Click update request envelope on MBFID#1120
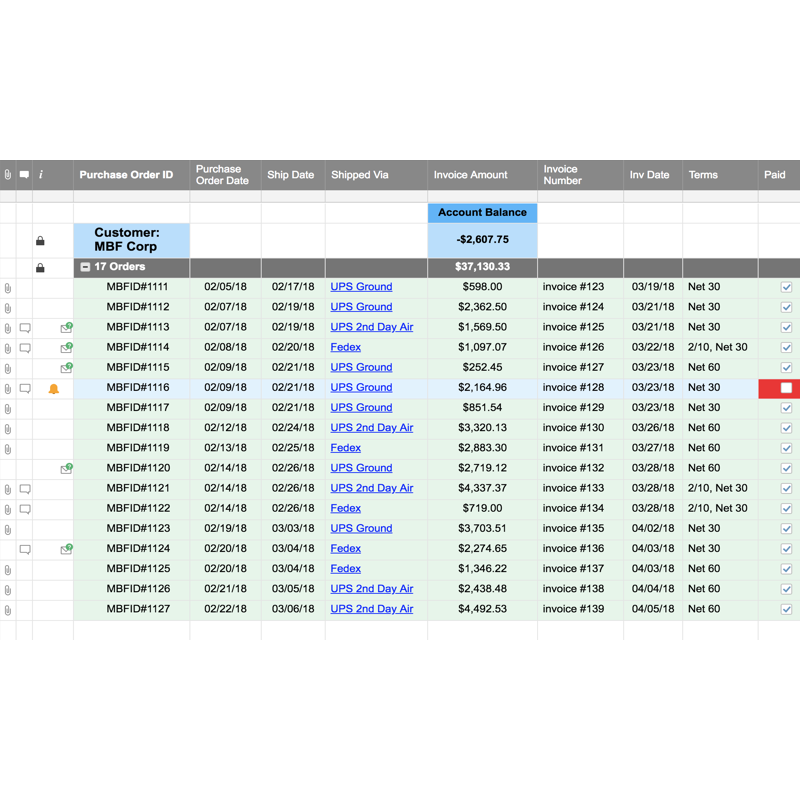This screenshot has width=800, height=800. point(66,468)
